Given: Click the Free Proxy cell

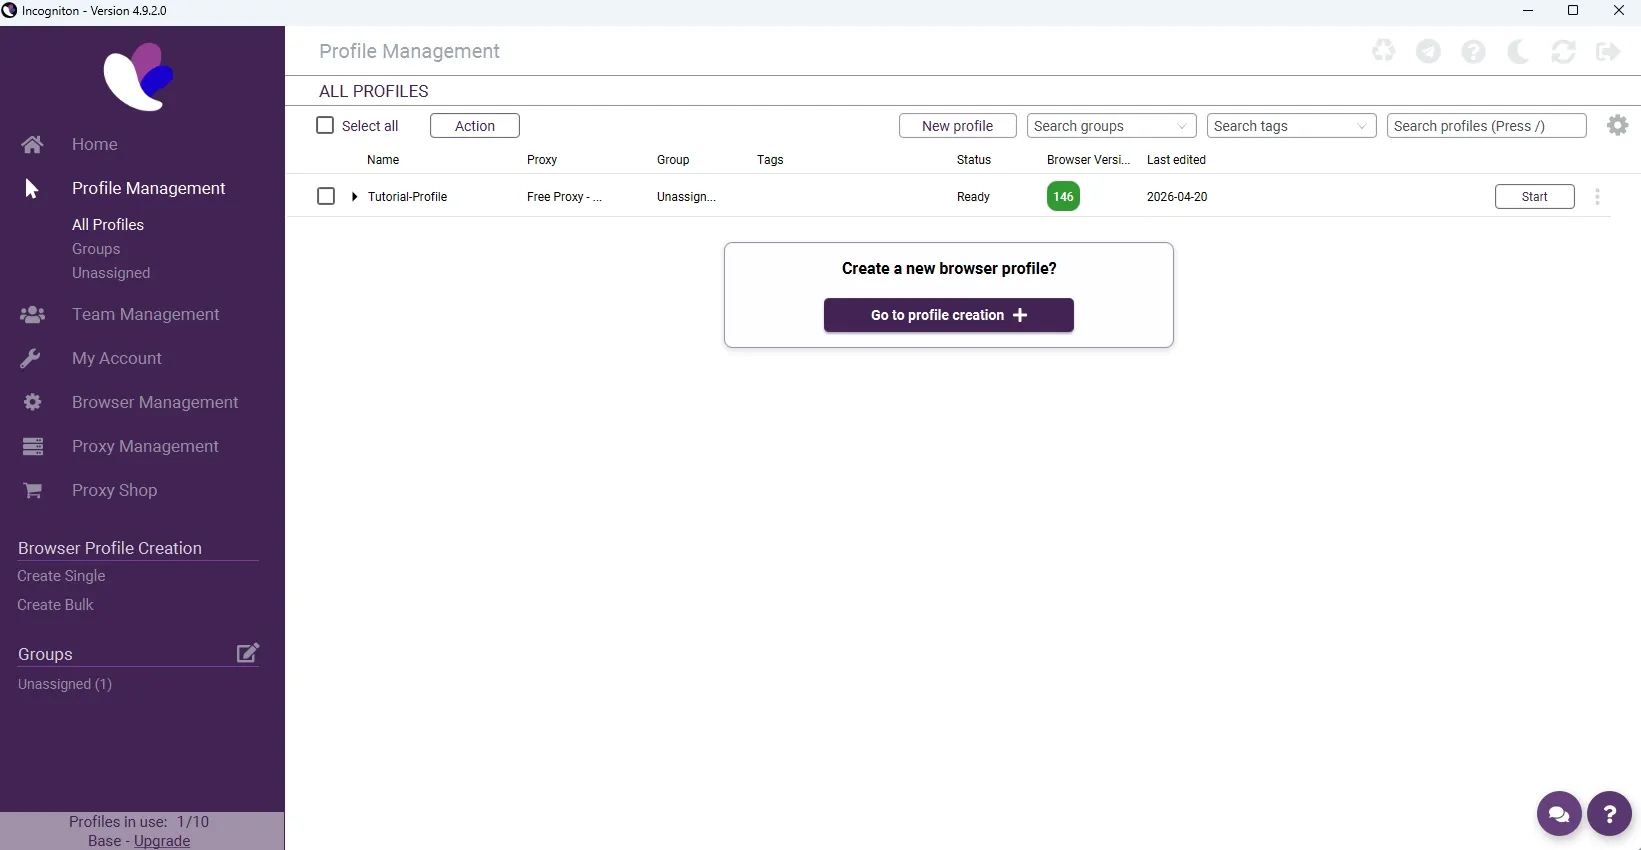Looking at the screenshot, I should [x=564, y=197].
